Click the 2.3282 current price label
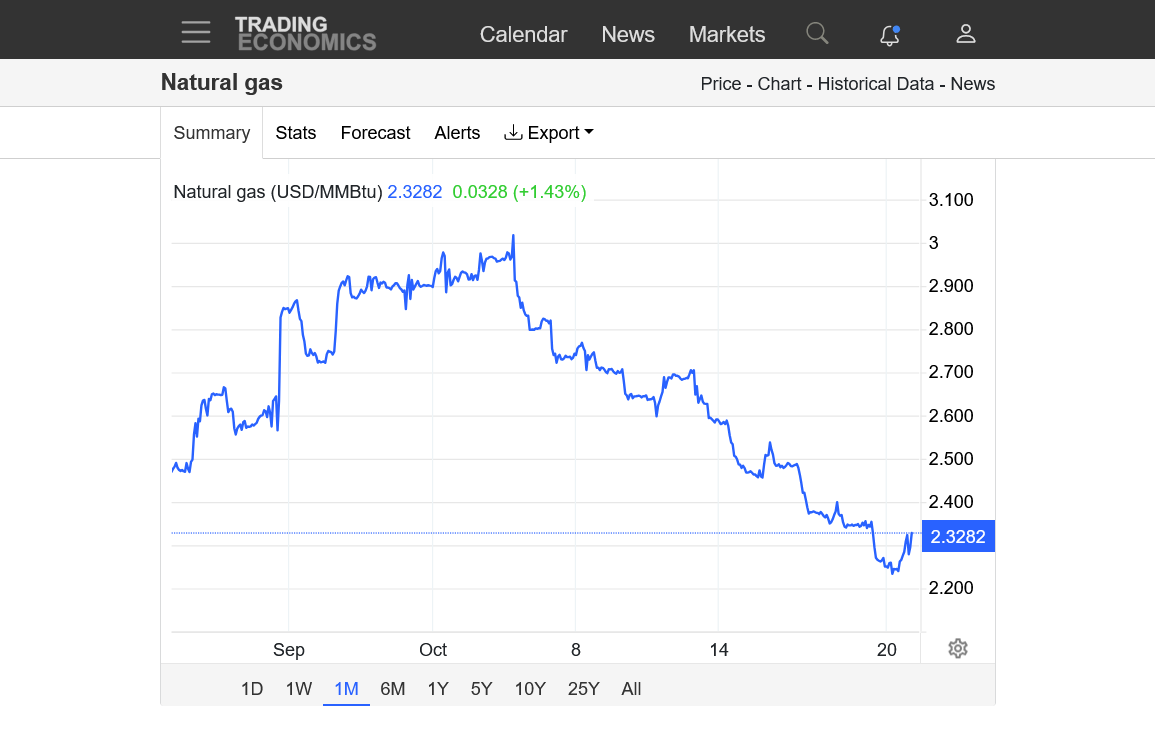Viewport: 1155px width, 741px height. pos(958,536)
